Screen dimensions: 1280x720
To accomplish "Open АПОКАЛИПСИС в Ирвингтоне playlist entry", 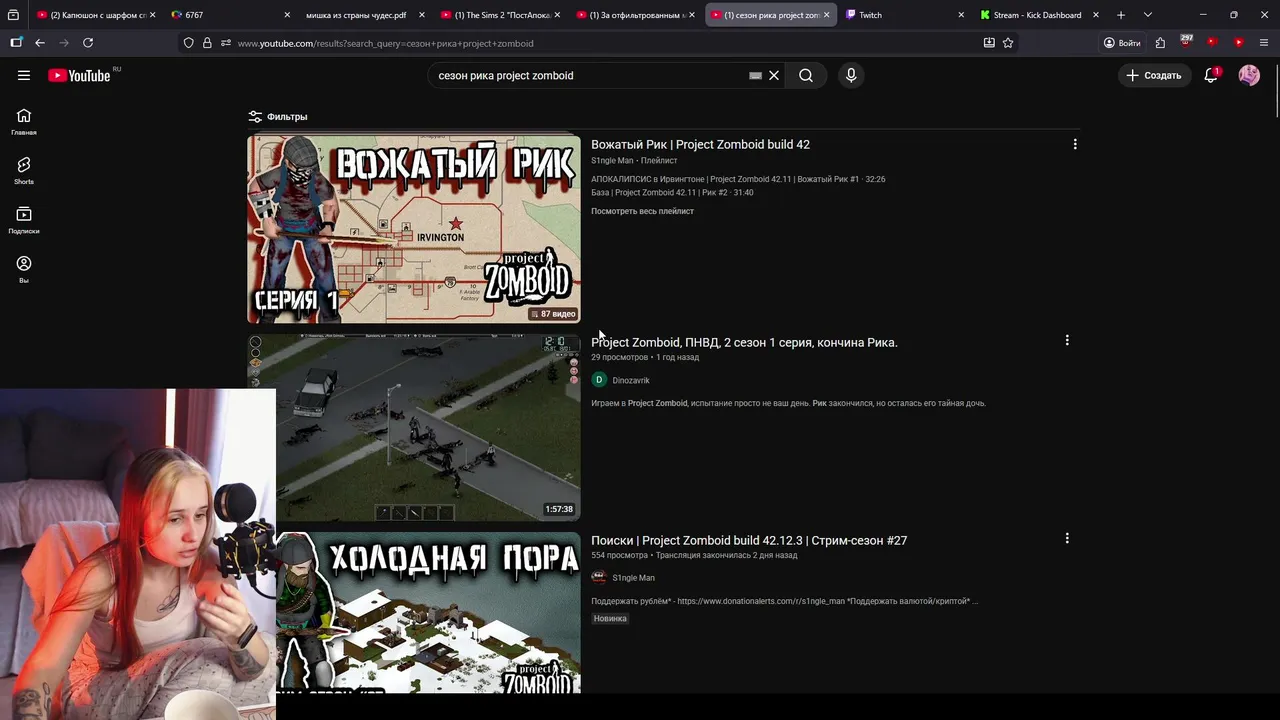I will [x=738, y=179].
